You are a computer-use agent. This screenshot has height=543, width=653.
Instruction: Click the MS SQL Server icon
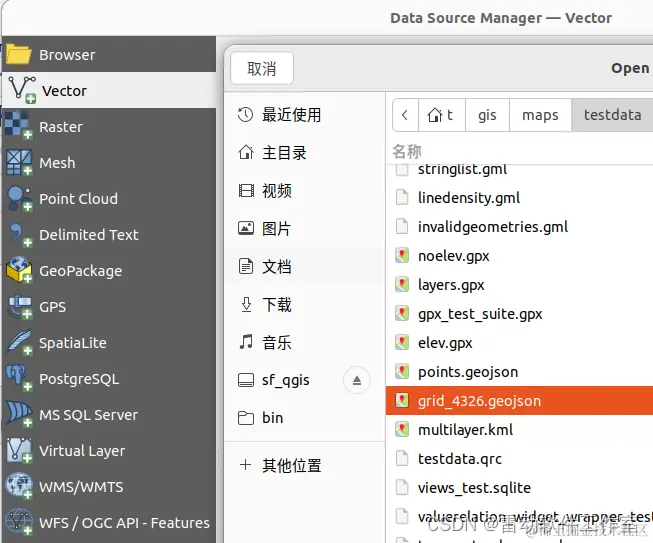(19, 414)
